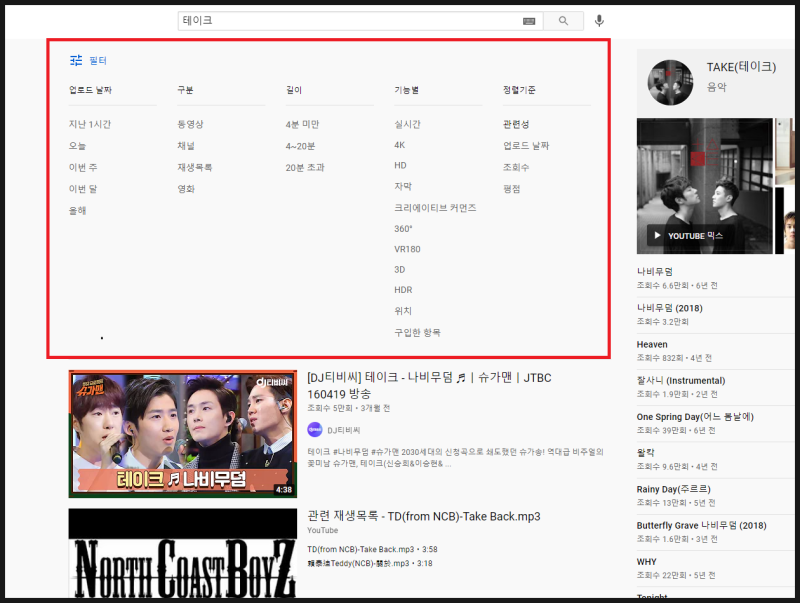800x603 pixels.
Task: Activate the microphone voice search icon
Action: click(x=599, y=21)
